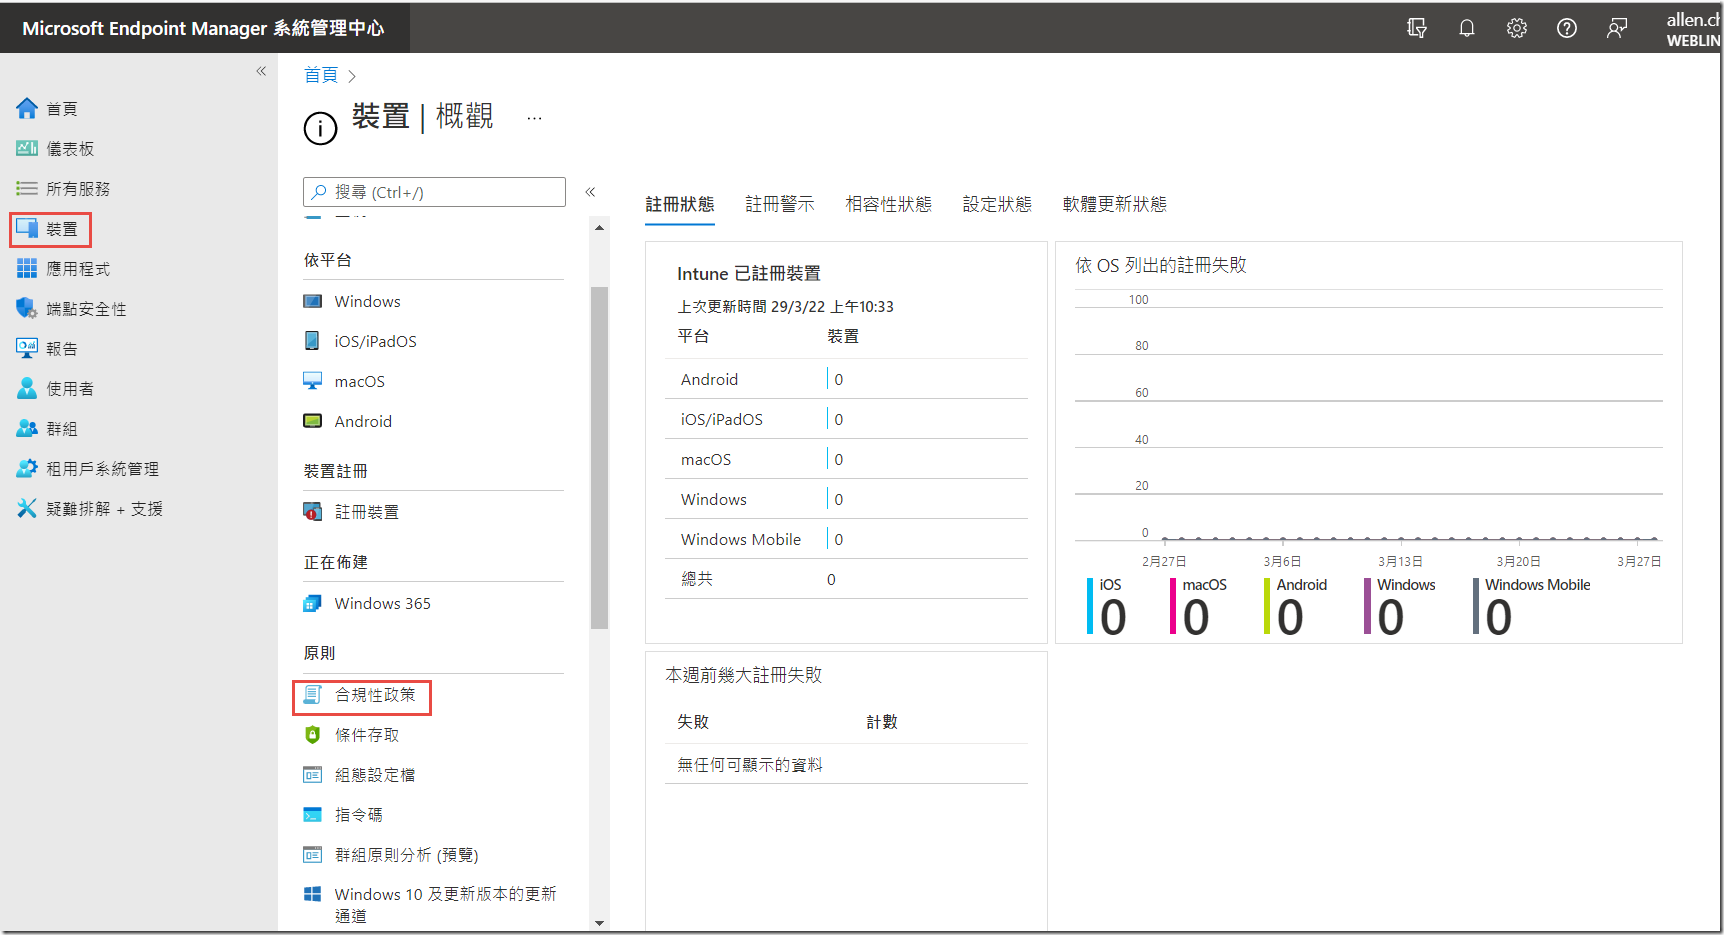Open the directory and subscription filter icon
Image resolution: width=1724 pixels, height=935 pixels.
1417,28
